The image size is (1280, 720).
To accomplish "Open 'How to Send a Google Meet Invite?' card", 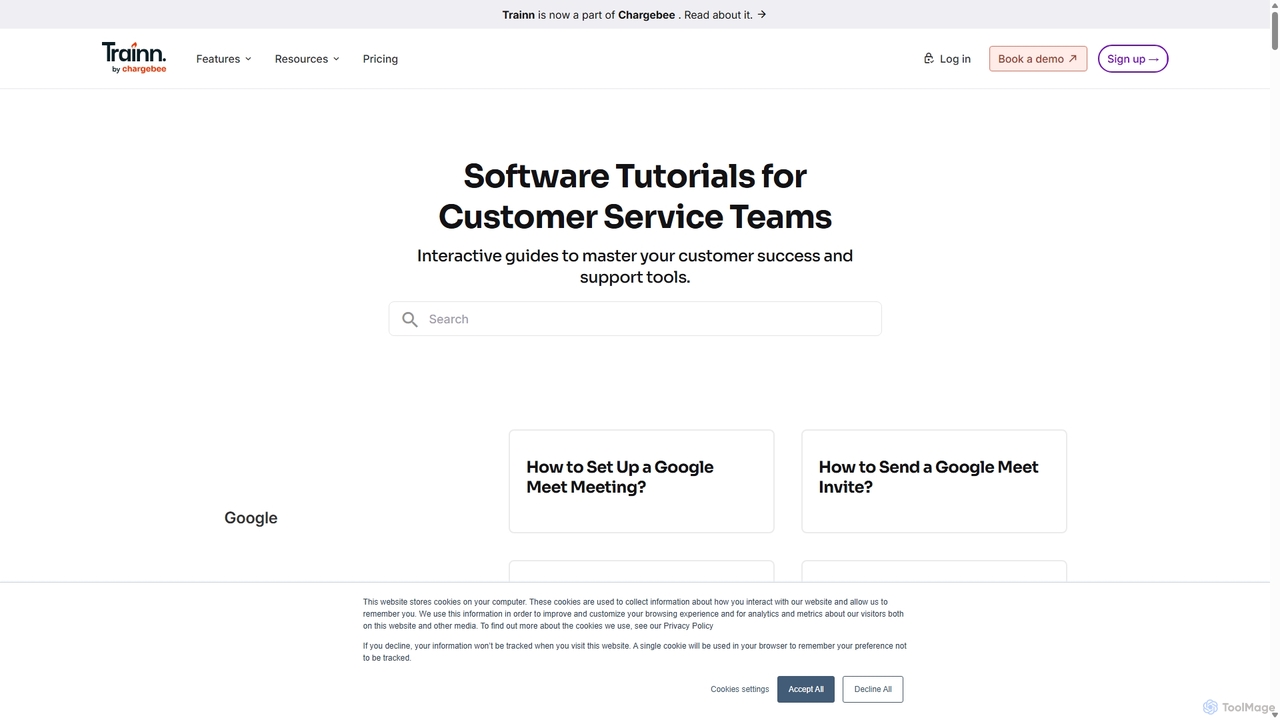I will pyautogui.click(x=934, y=481).
